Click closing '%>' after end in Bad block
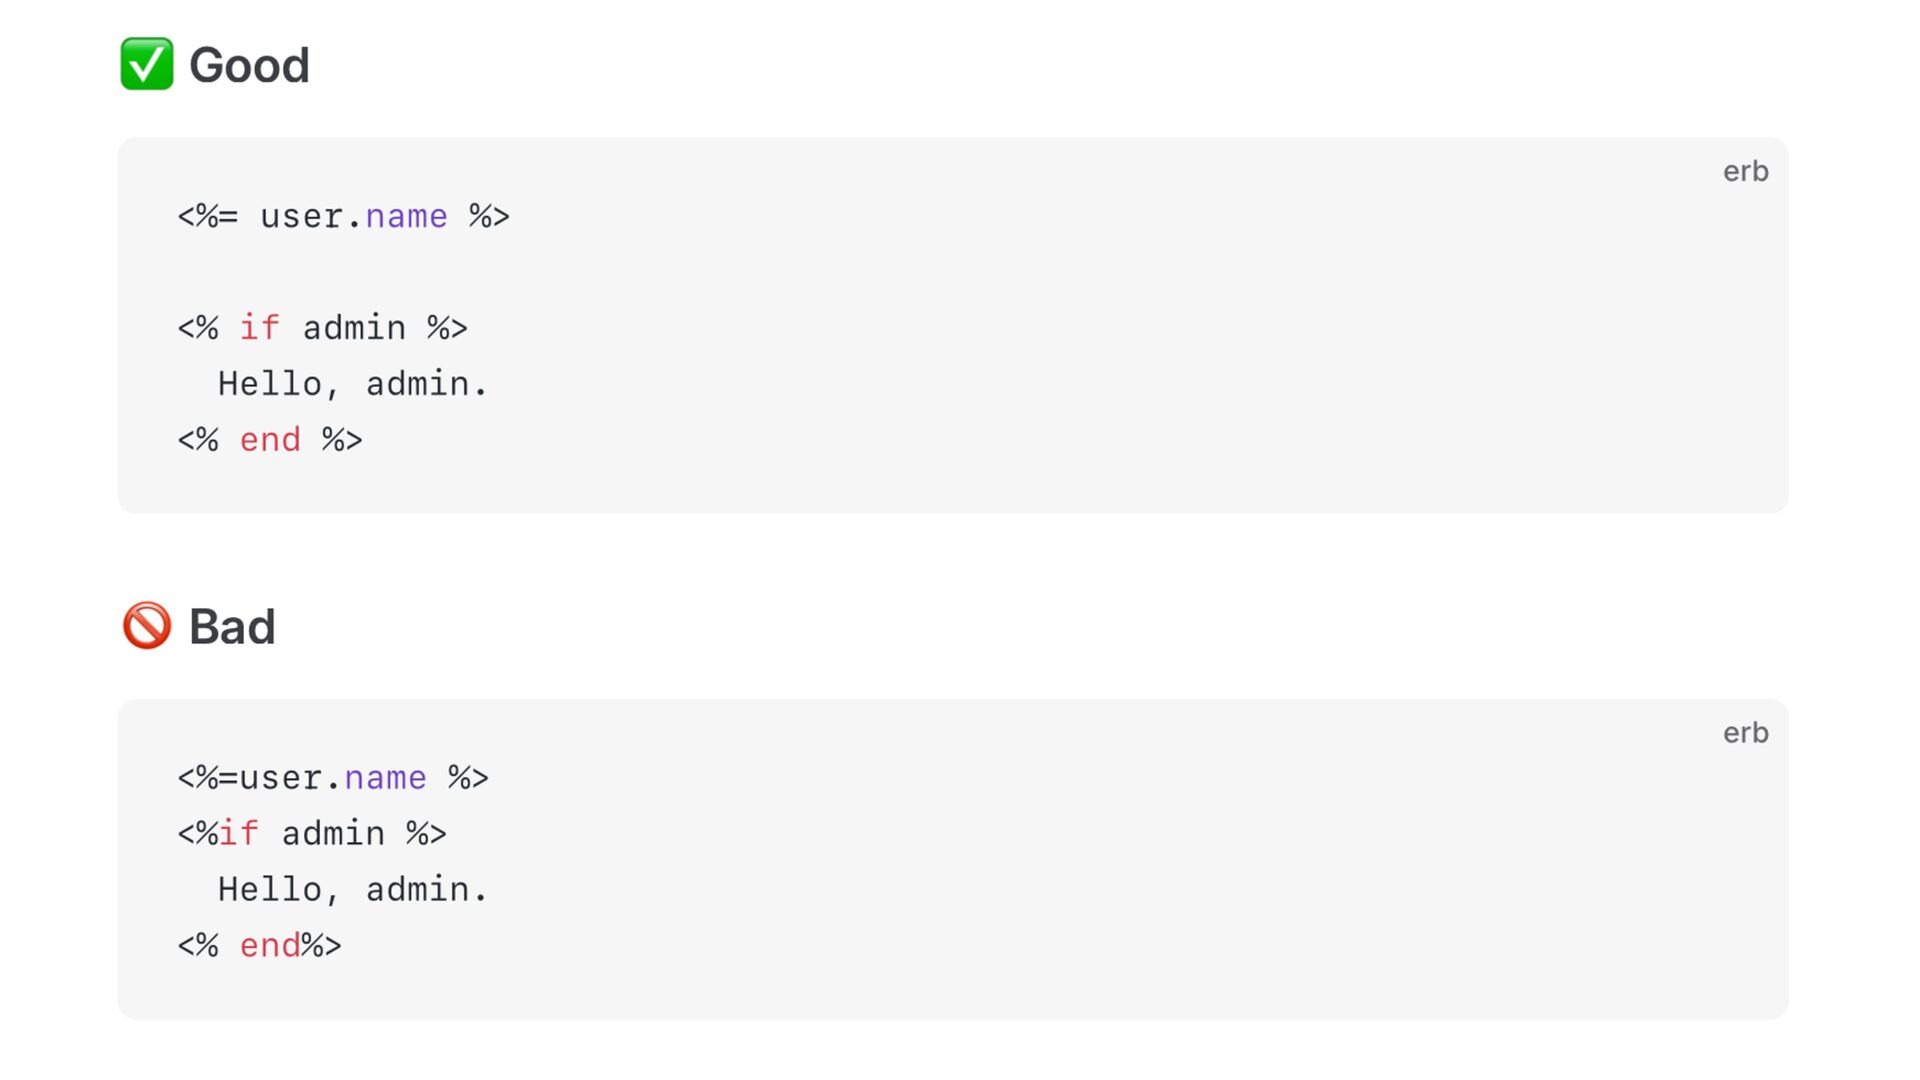This screenshot has width=1920, height=1080. (x=322, y=946)
